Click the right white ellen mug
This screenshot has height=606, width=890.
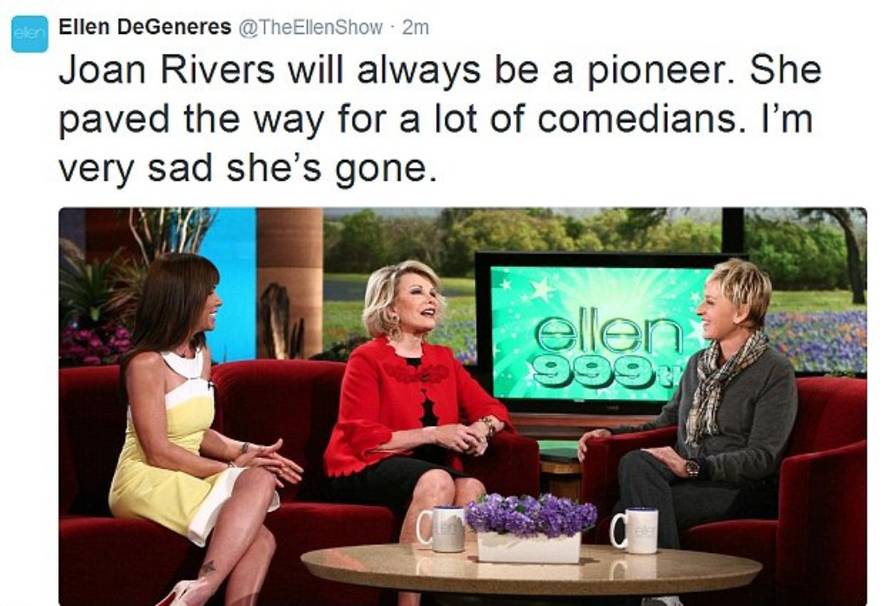coord(635,530)
